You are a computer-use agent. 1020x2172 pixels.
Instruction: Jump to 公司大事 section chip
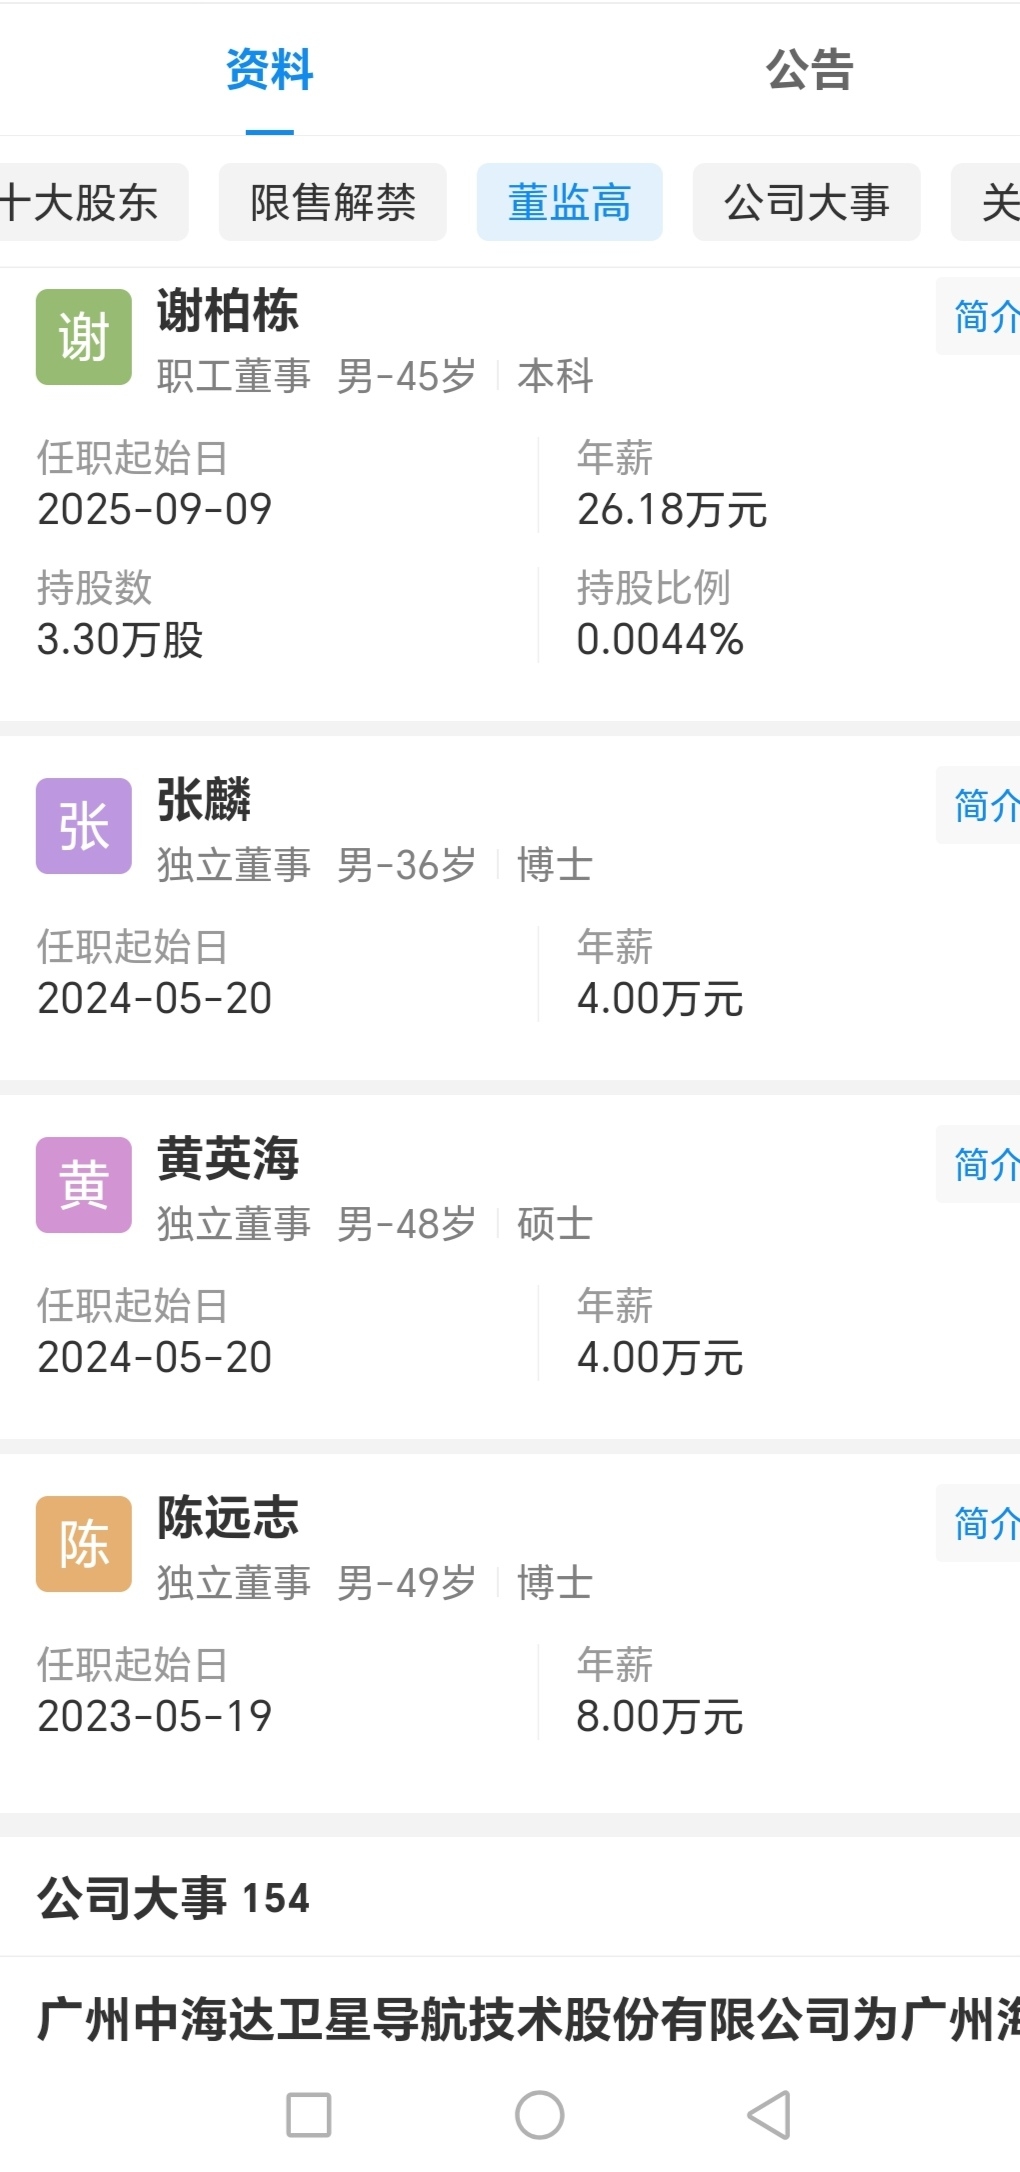pyautogui.click(x=807, y=202)
